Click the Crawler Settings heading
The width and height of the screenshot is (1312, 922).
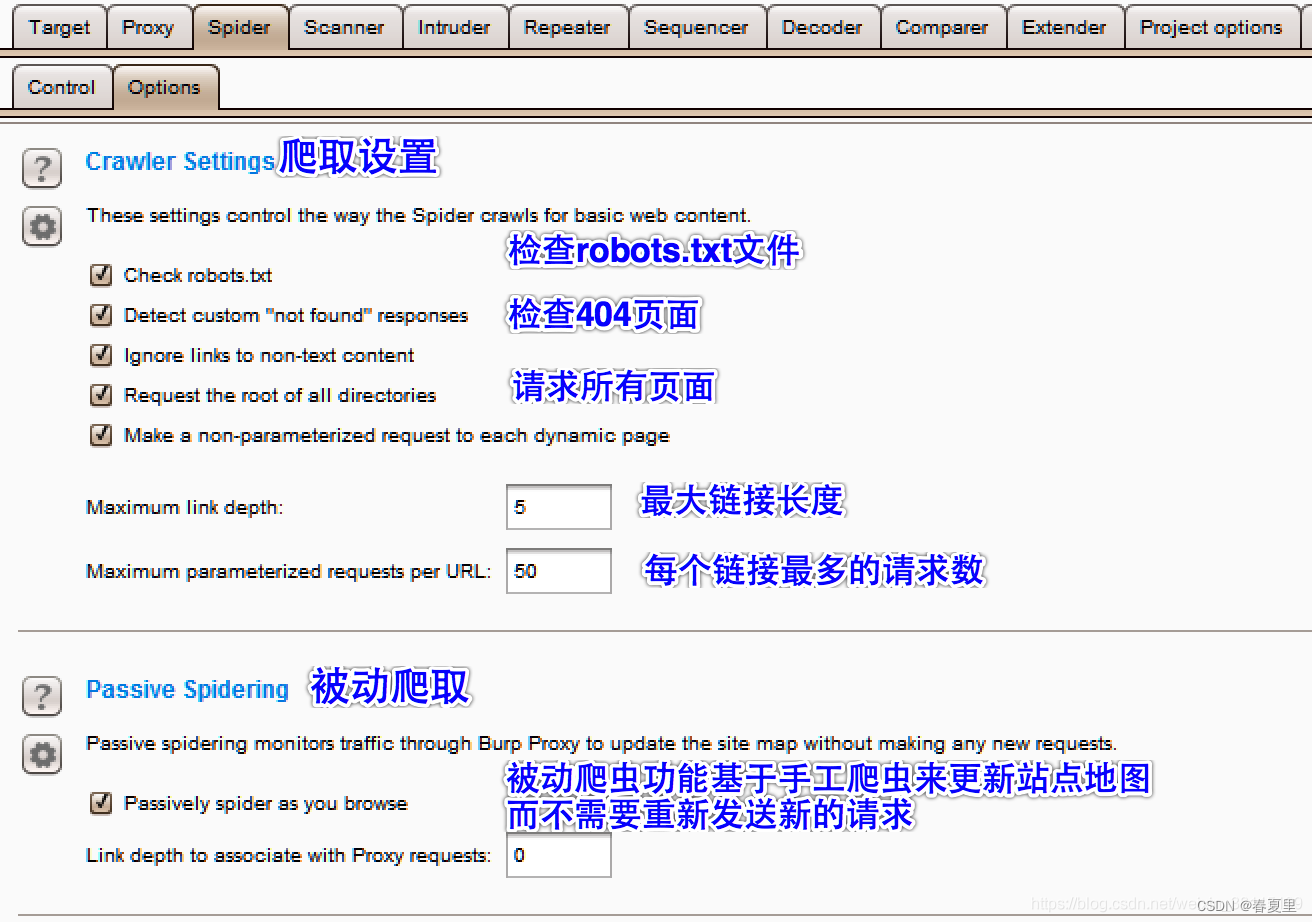pyautogui.click(x=180, y=161)
